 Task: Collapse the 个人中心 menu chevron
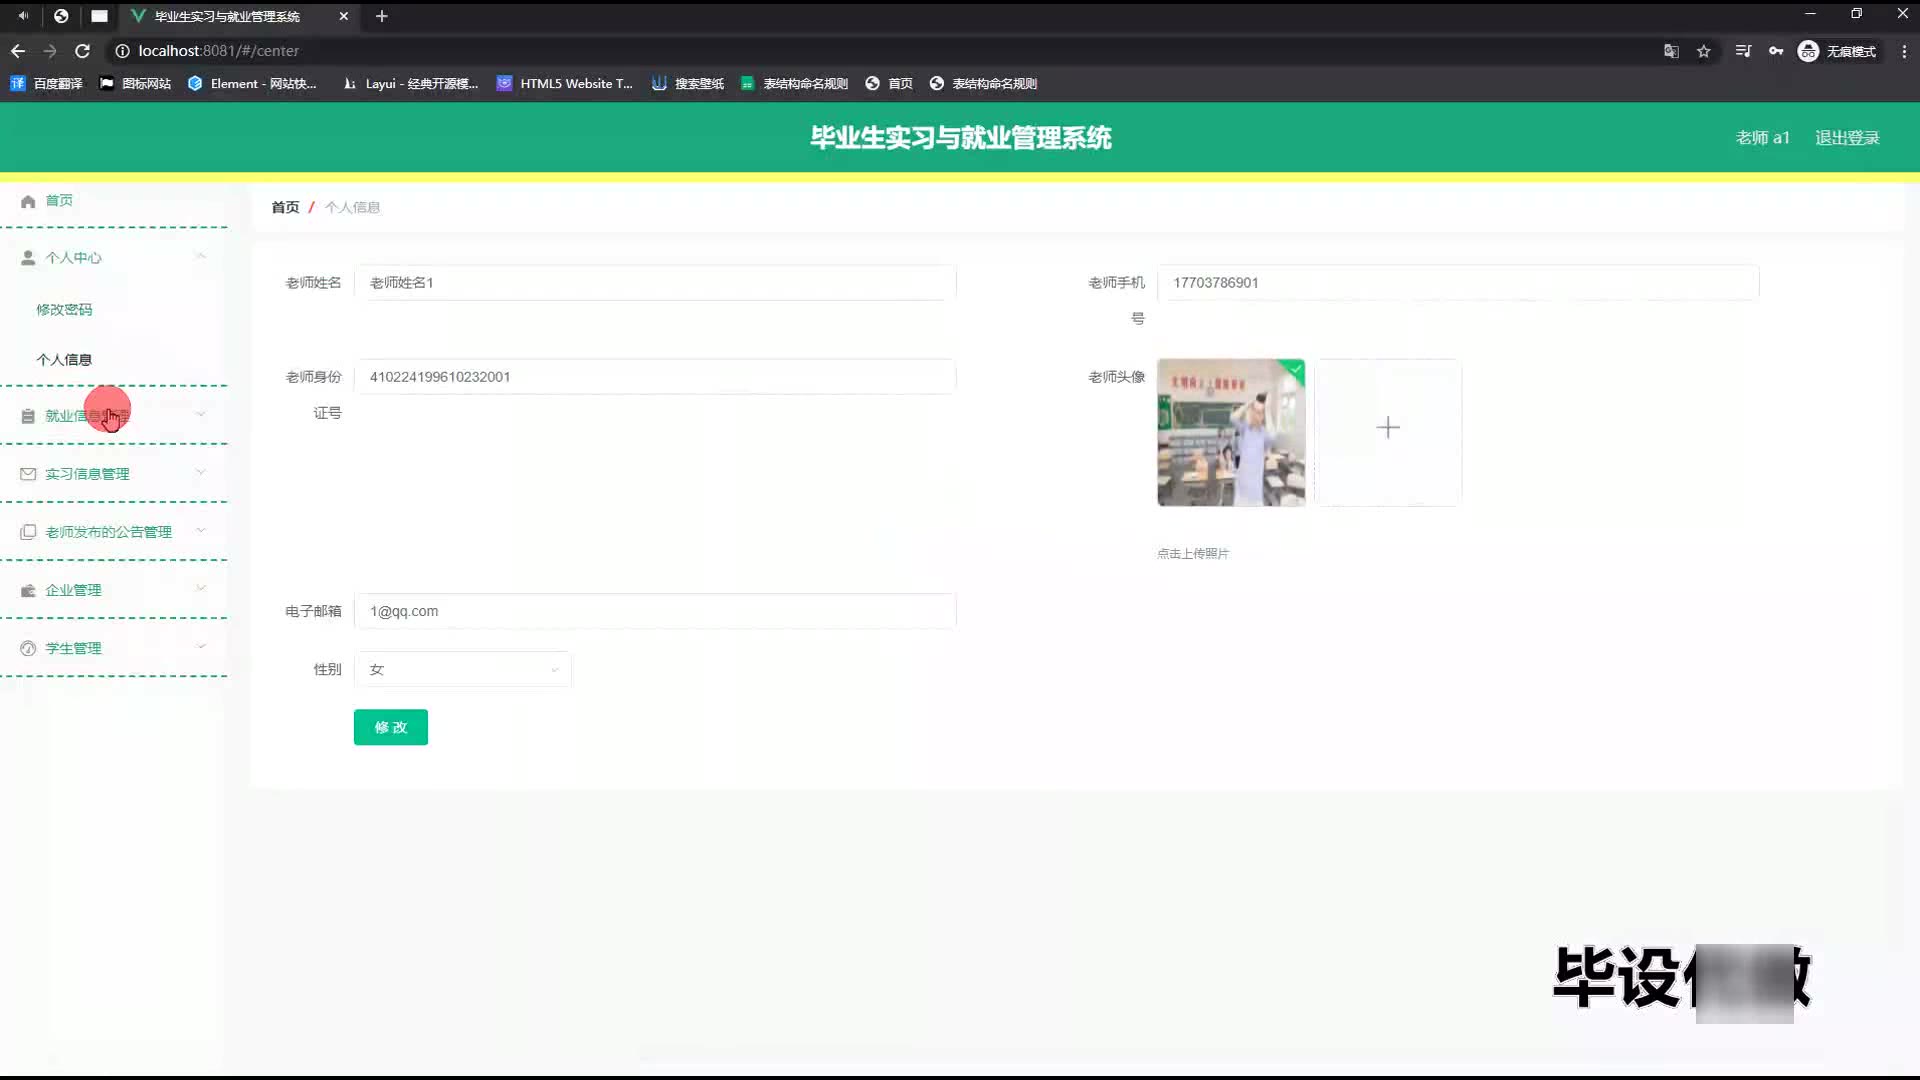(x=201, y=257)
